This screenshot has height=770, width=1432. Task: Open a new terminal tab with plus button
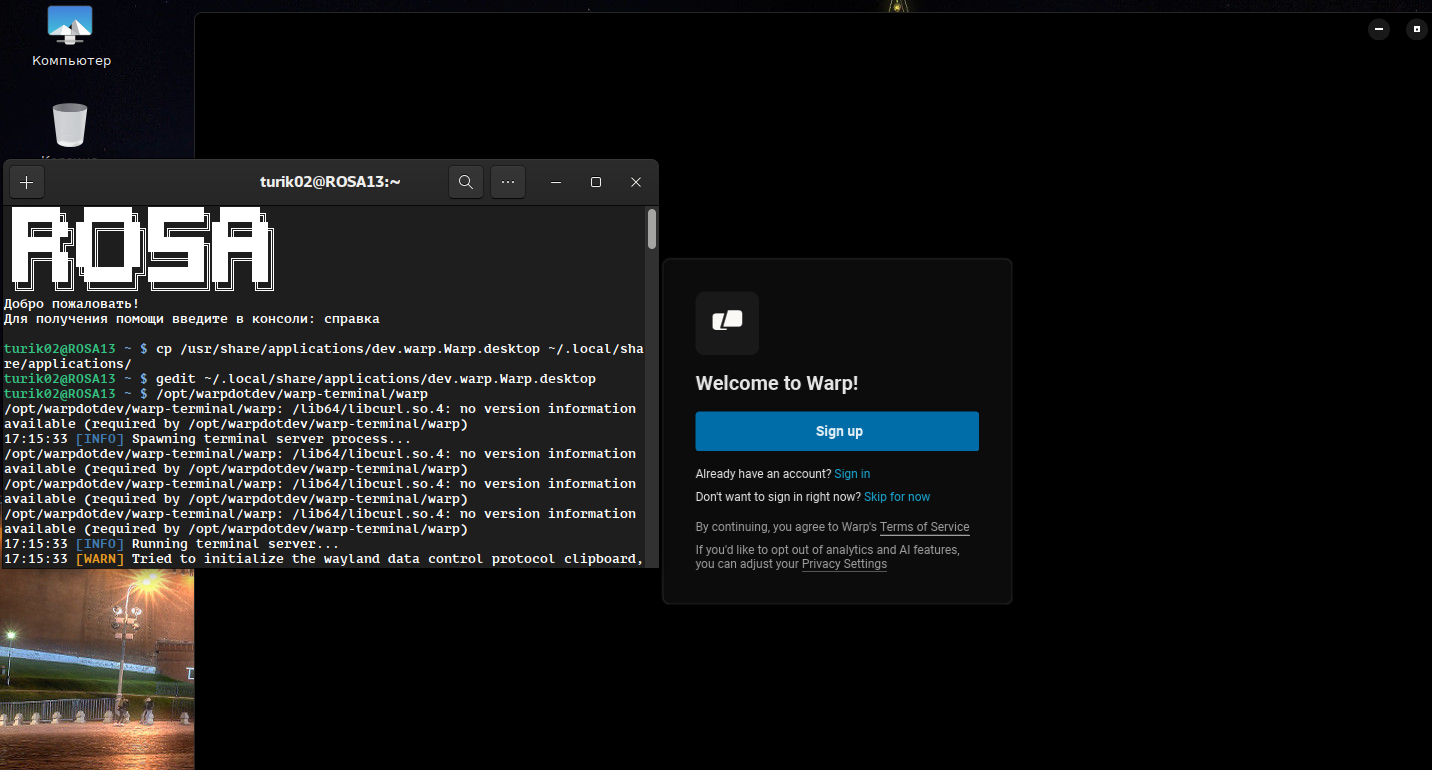click(27, 182)
